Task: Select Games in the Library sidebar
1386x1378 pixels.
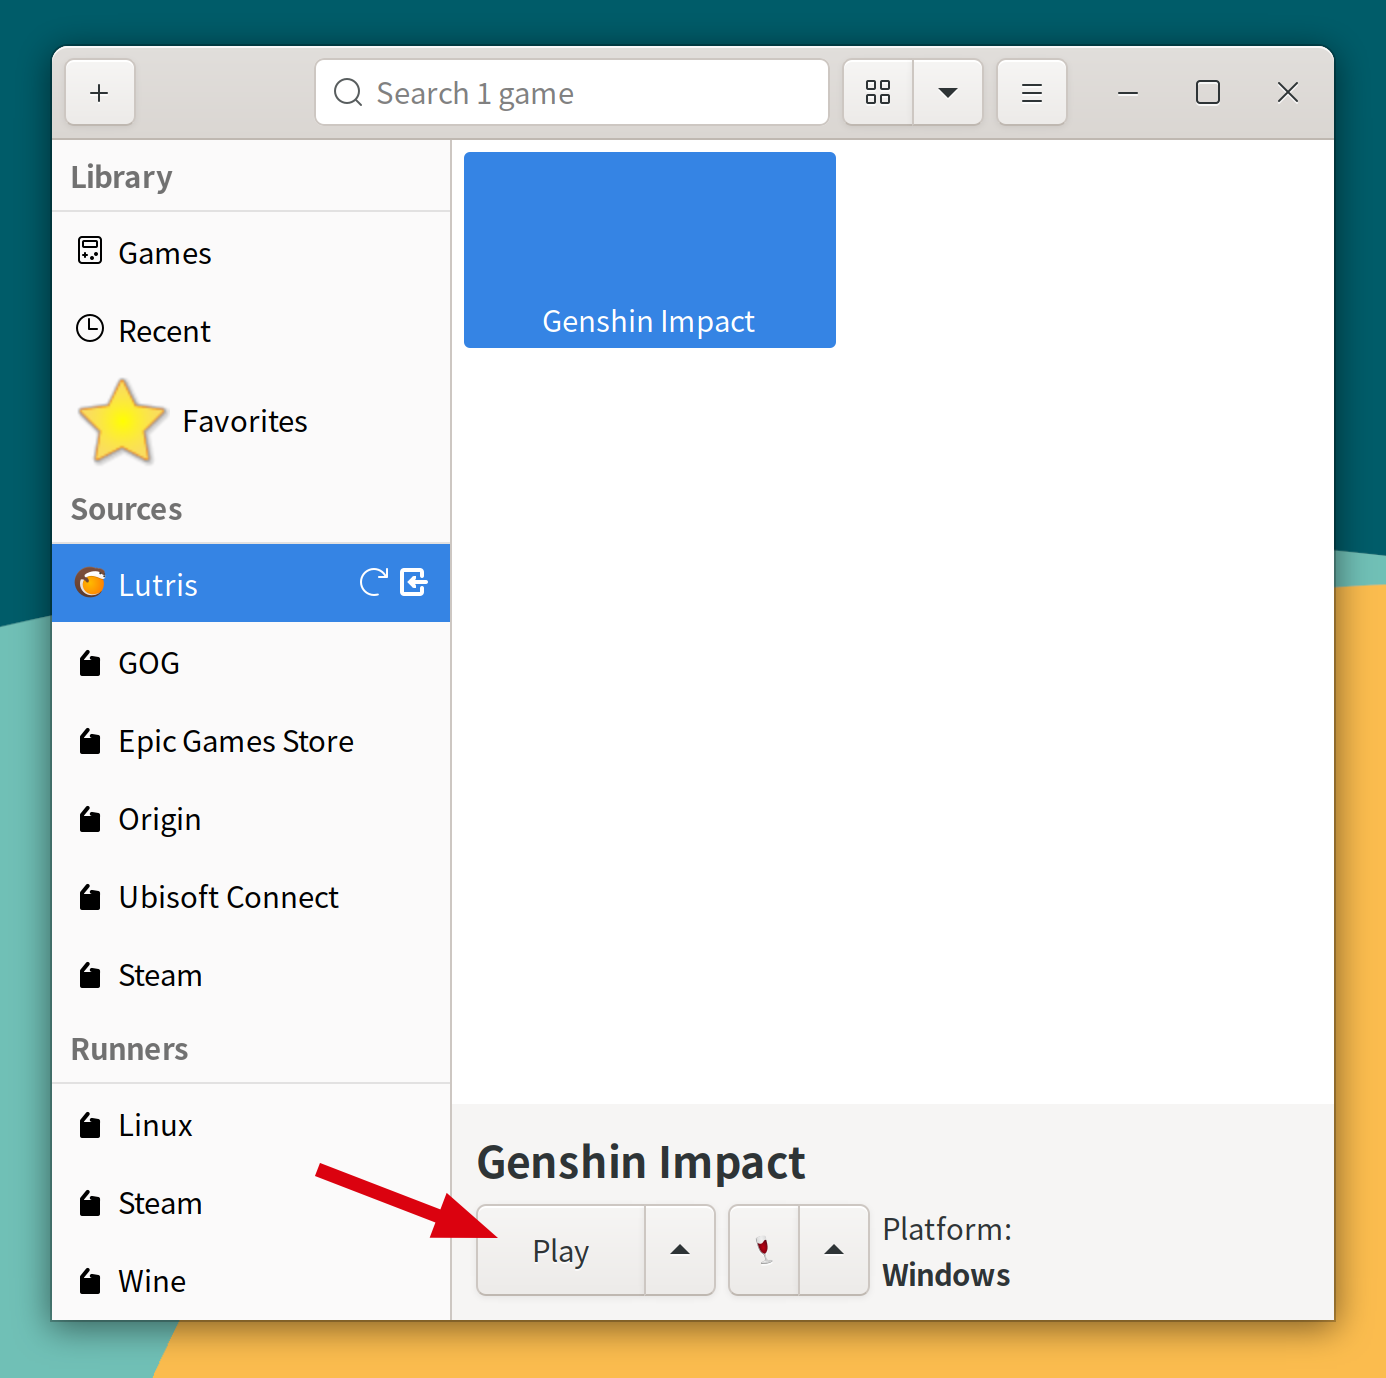Action: point(251,253)
